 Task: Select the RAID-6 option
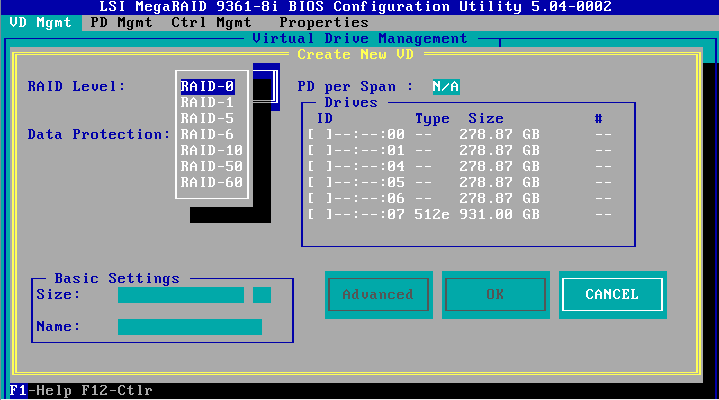pos(207,134)
